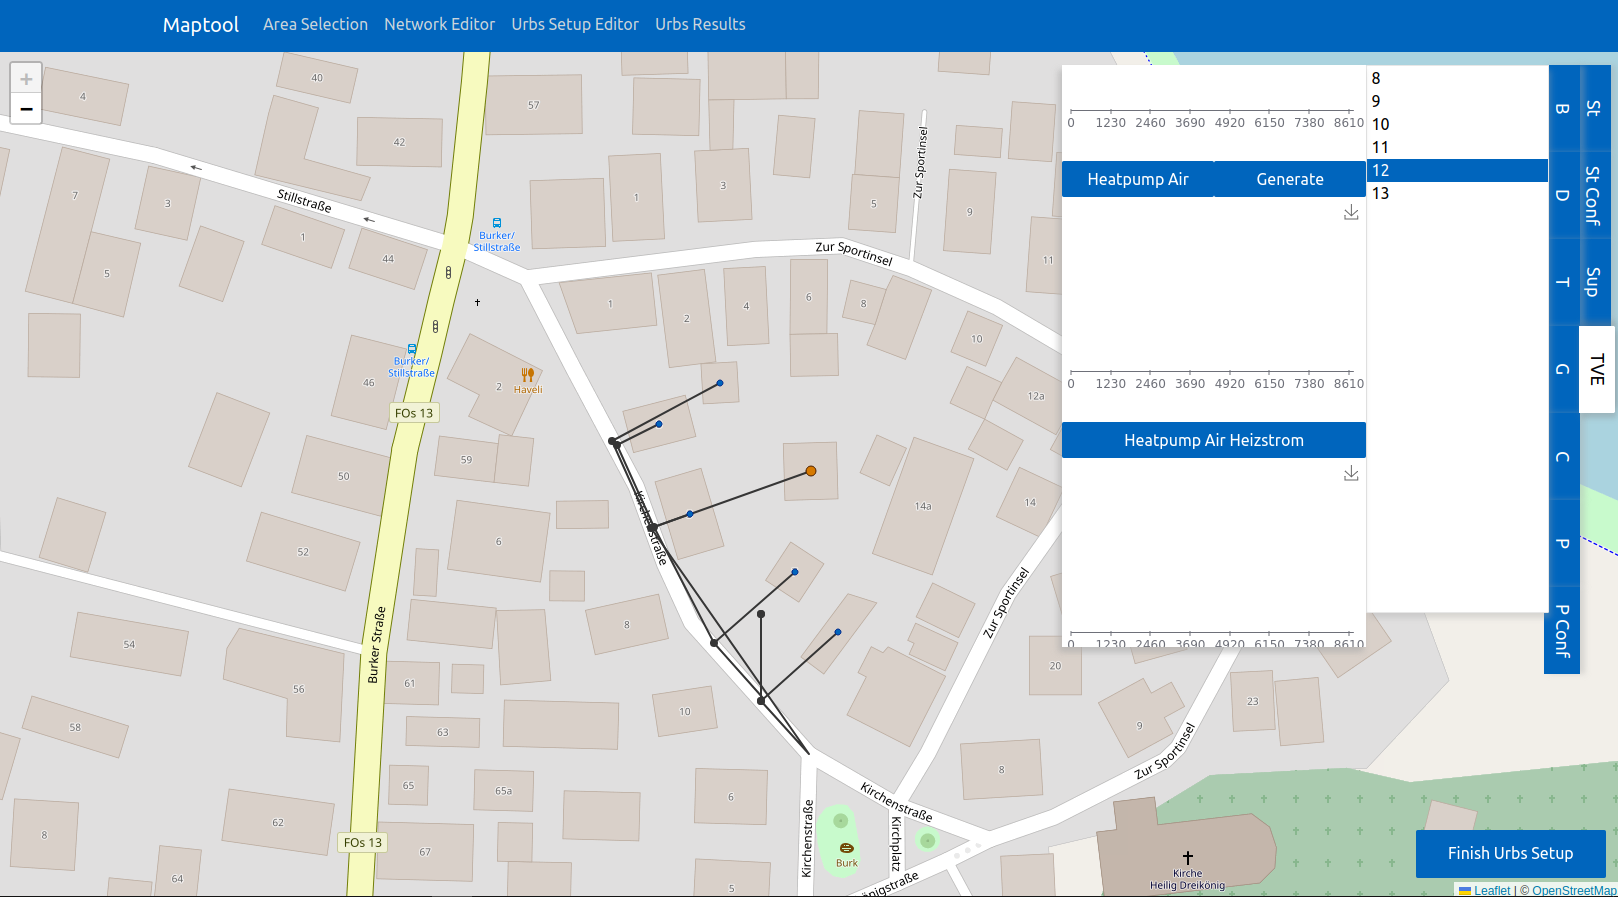Switch to the C side tab
The image size is (1618, 897).
tap(1563, 456)
